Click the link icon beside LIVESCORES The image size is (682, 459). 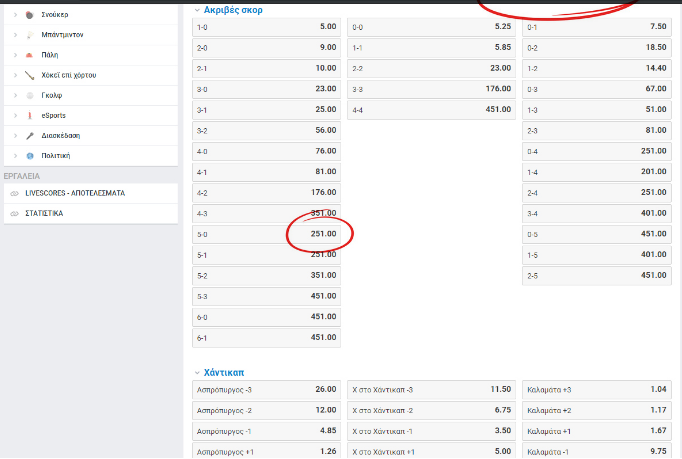point(15,193)
